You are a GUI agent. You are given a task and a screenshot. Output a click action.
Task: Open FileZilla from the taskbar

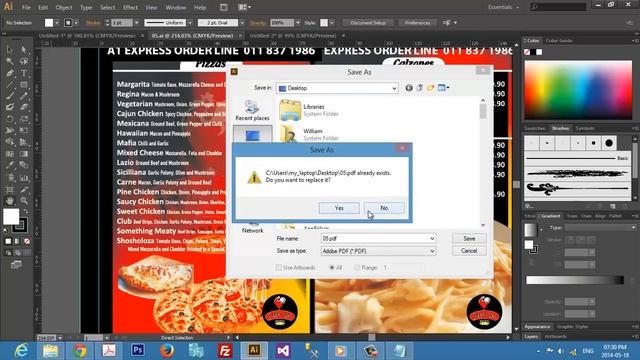pyautogui.click(x=225, y=350)
